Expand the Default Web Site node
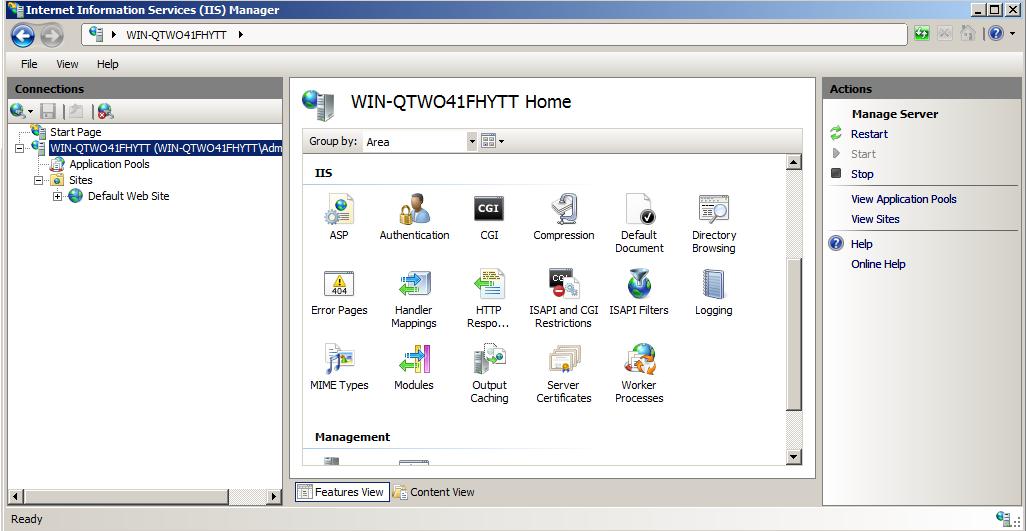The width and height of the screenshot is (1026, 531). 58,196
